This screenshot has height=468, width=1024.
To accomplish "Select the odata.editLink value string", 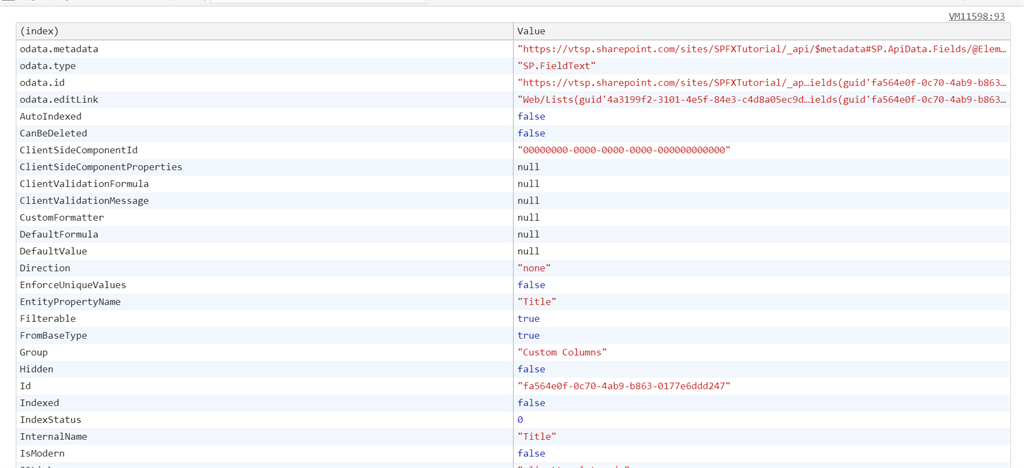I will (x=760, y=100).
